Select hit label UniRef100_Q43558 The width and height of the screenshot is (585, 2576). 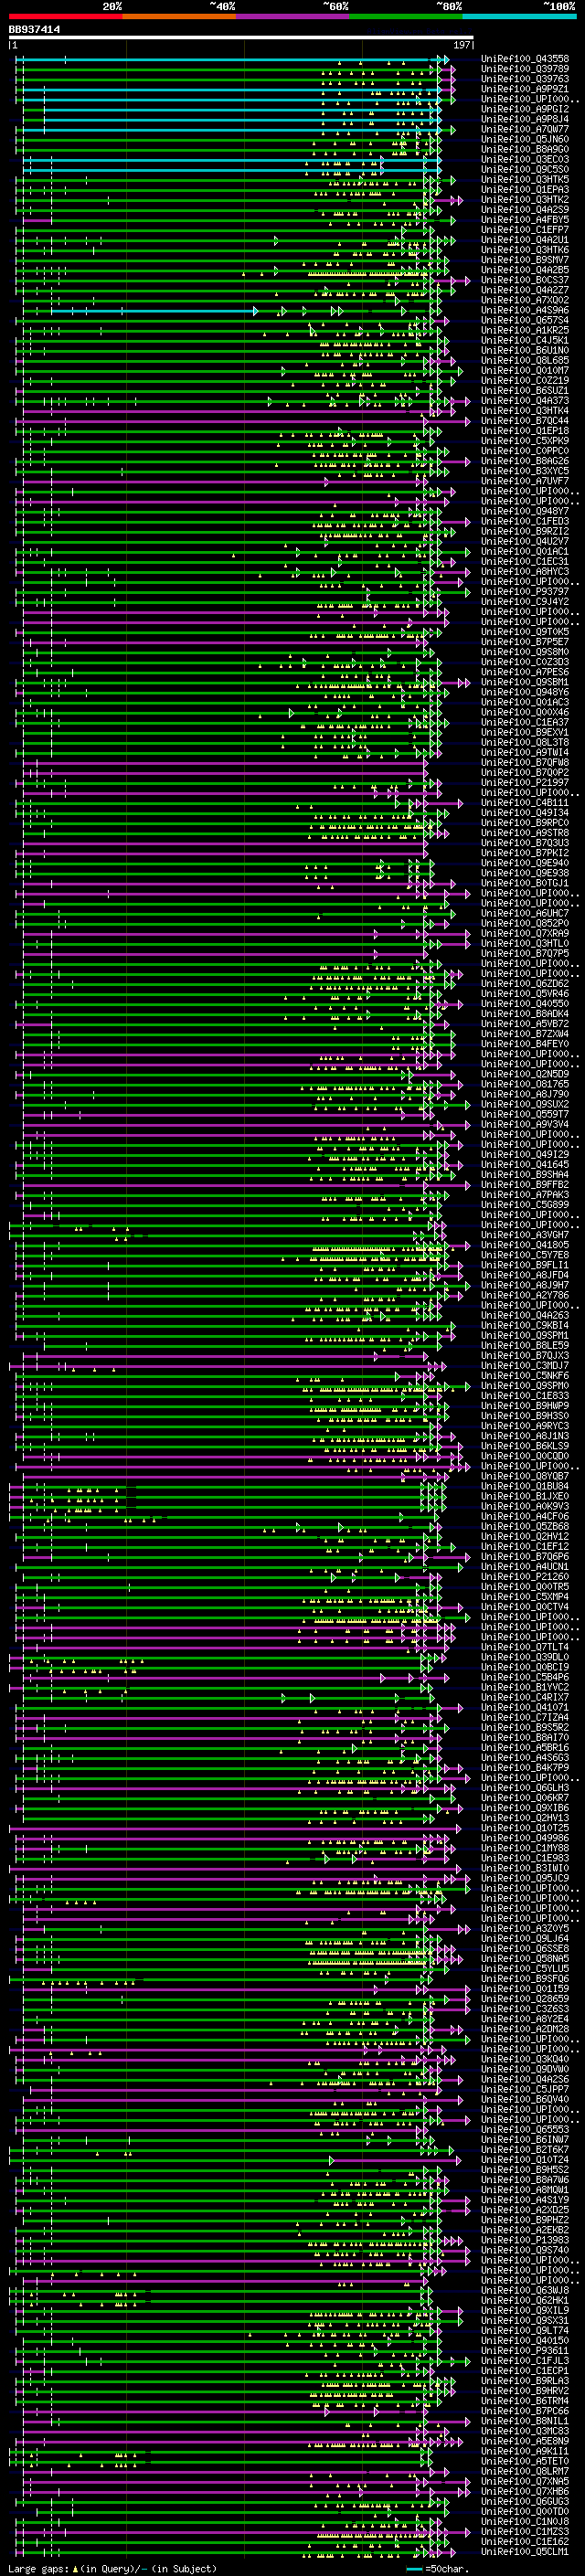click(525, 59)
